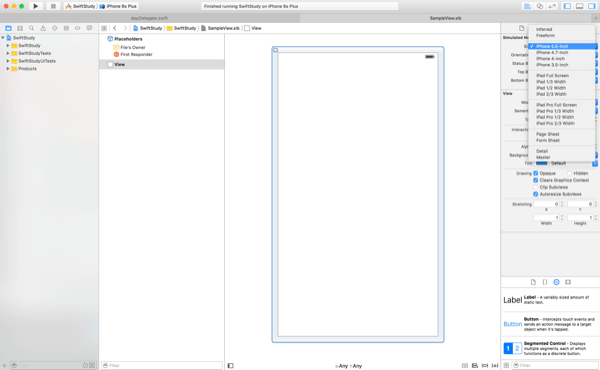Expand the SwiftStudy folder group

coord(8,46)
